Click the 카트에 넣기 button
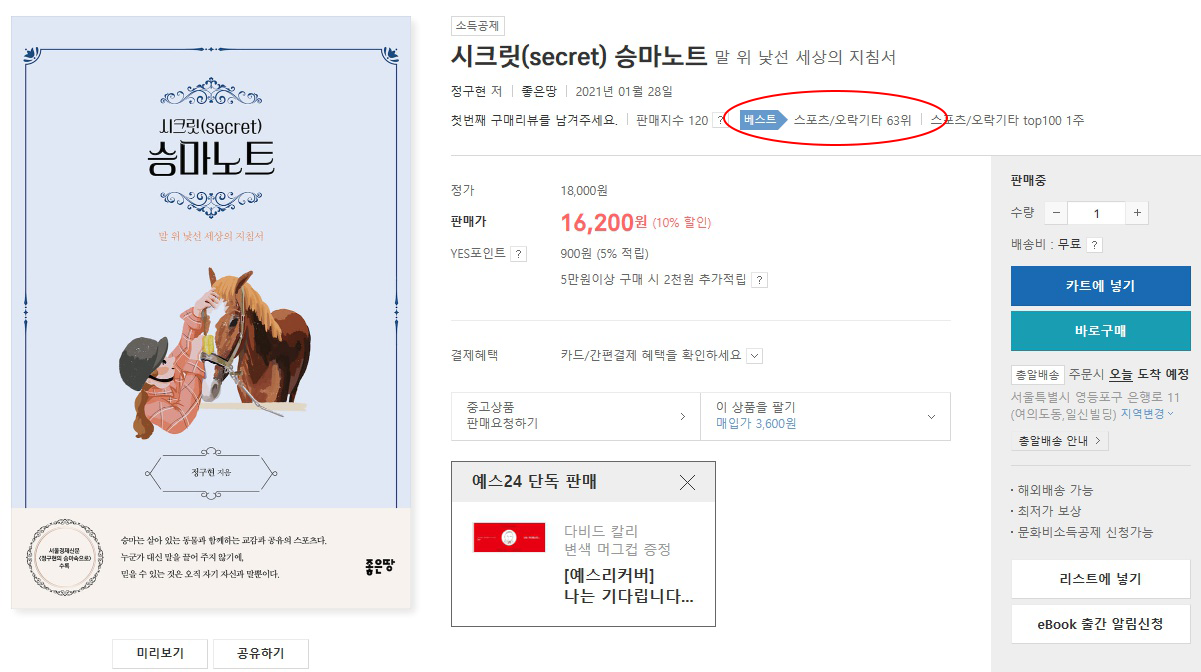The width and height of the screenshot is (1201, 672). pos(1101,286)
